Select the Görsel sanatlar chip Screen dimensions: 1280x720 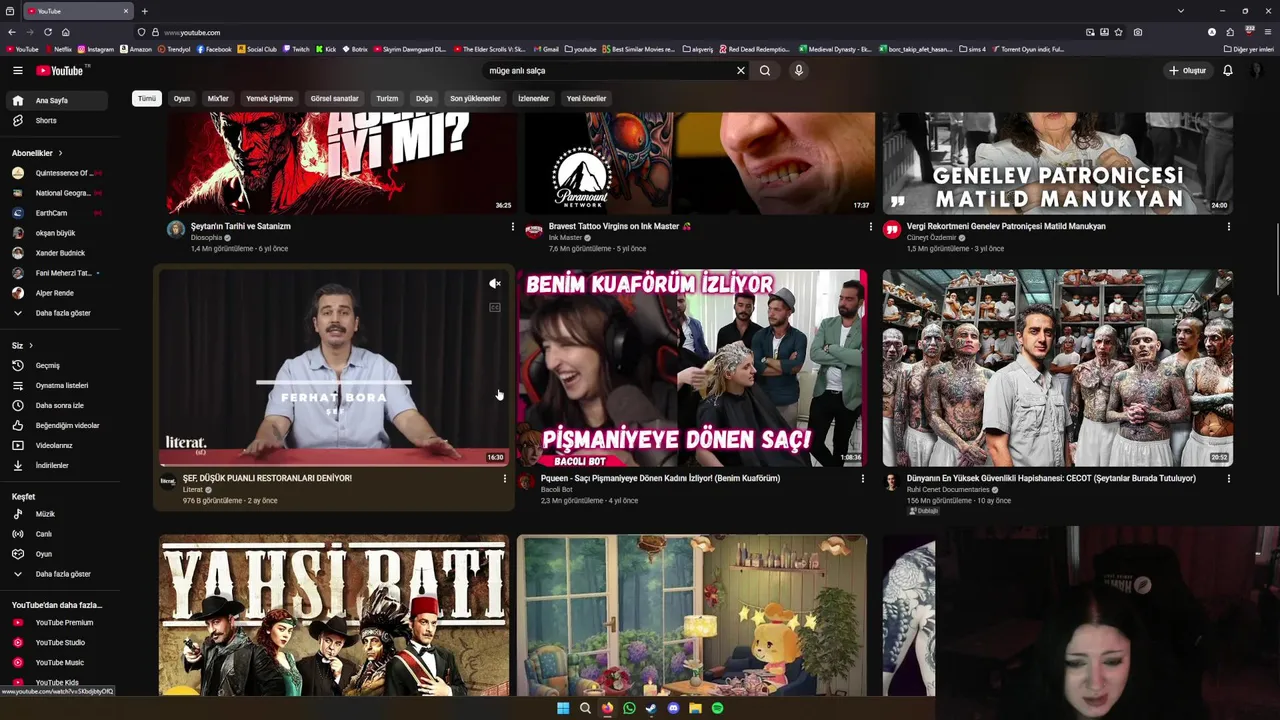pos(334,98)
